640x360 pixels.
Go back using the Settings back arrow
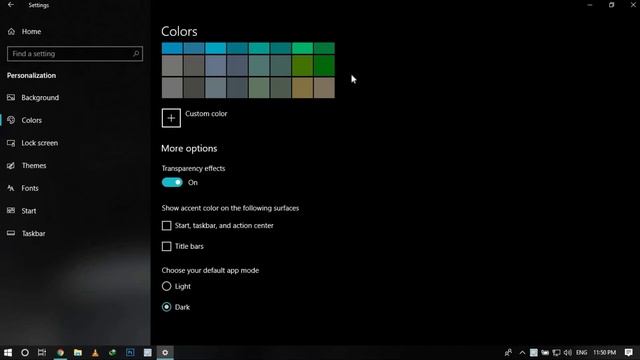(x=11, y=5)
